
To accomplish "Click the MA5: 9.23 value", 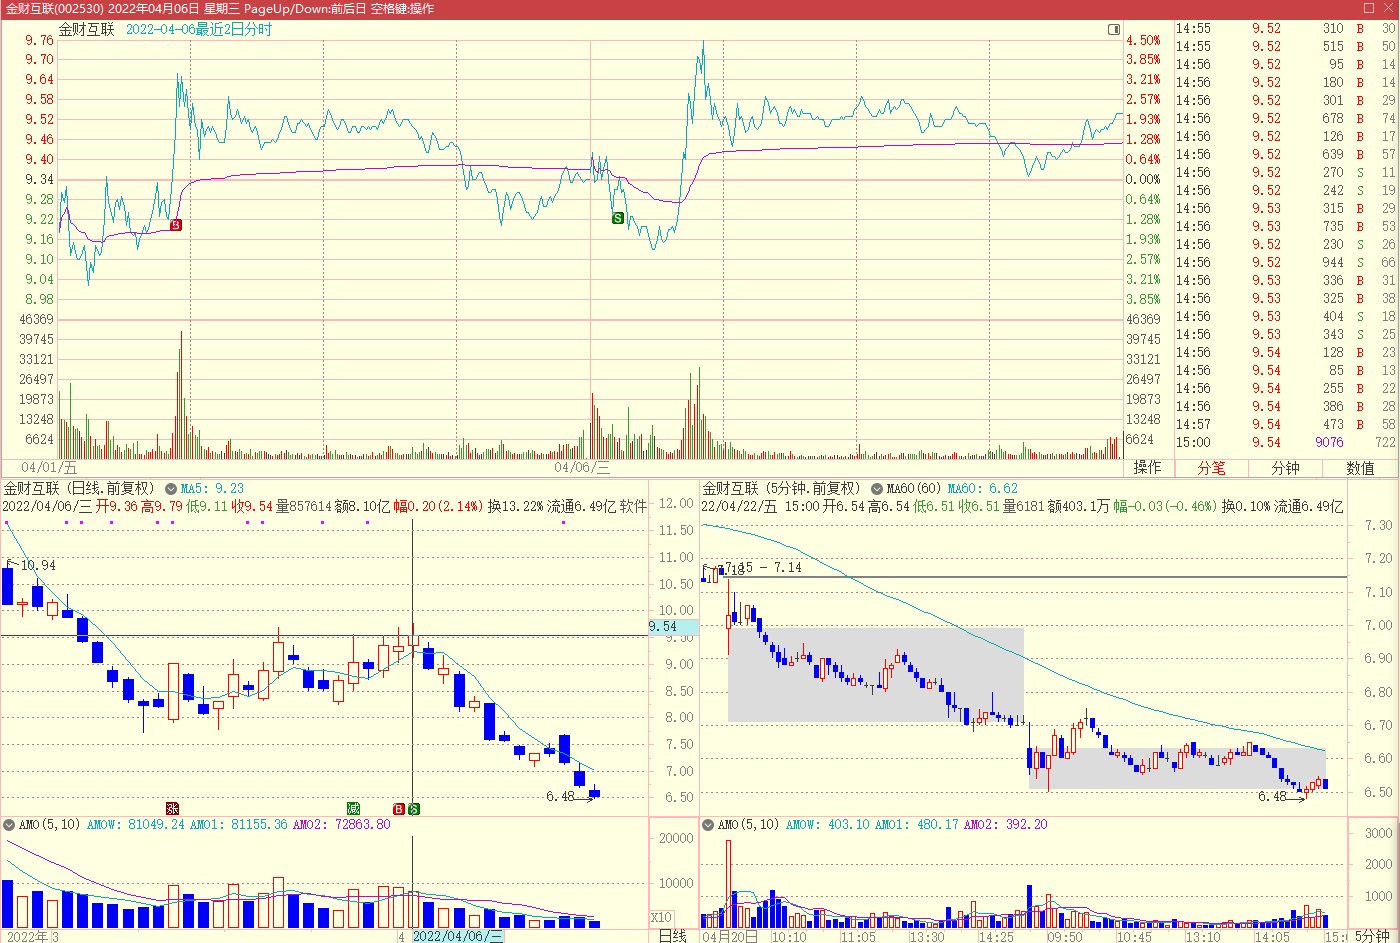I will (212, 489).
